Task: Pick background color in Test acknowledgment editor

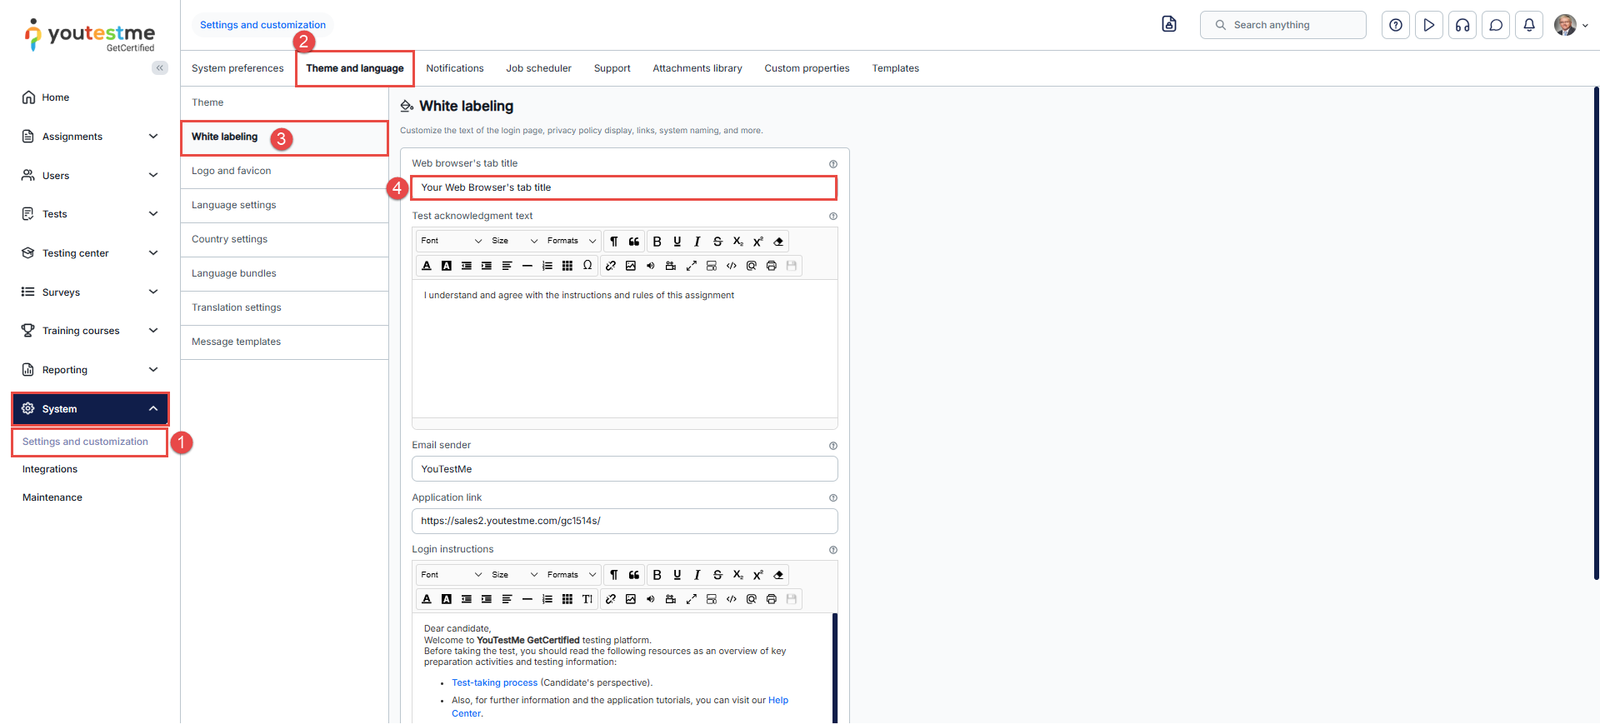Action: (x=446, y=266)
